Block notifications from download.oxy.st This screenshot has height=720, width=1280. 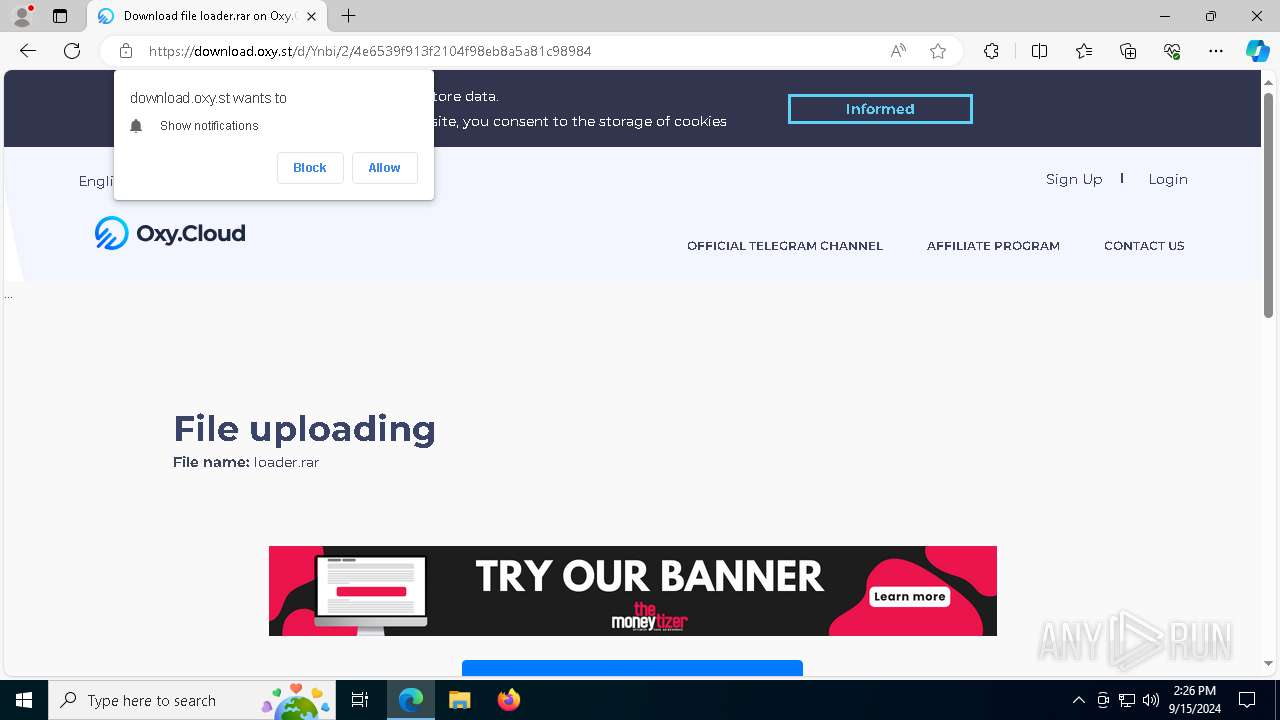[310, 168]
